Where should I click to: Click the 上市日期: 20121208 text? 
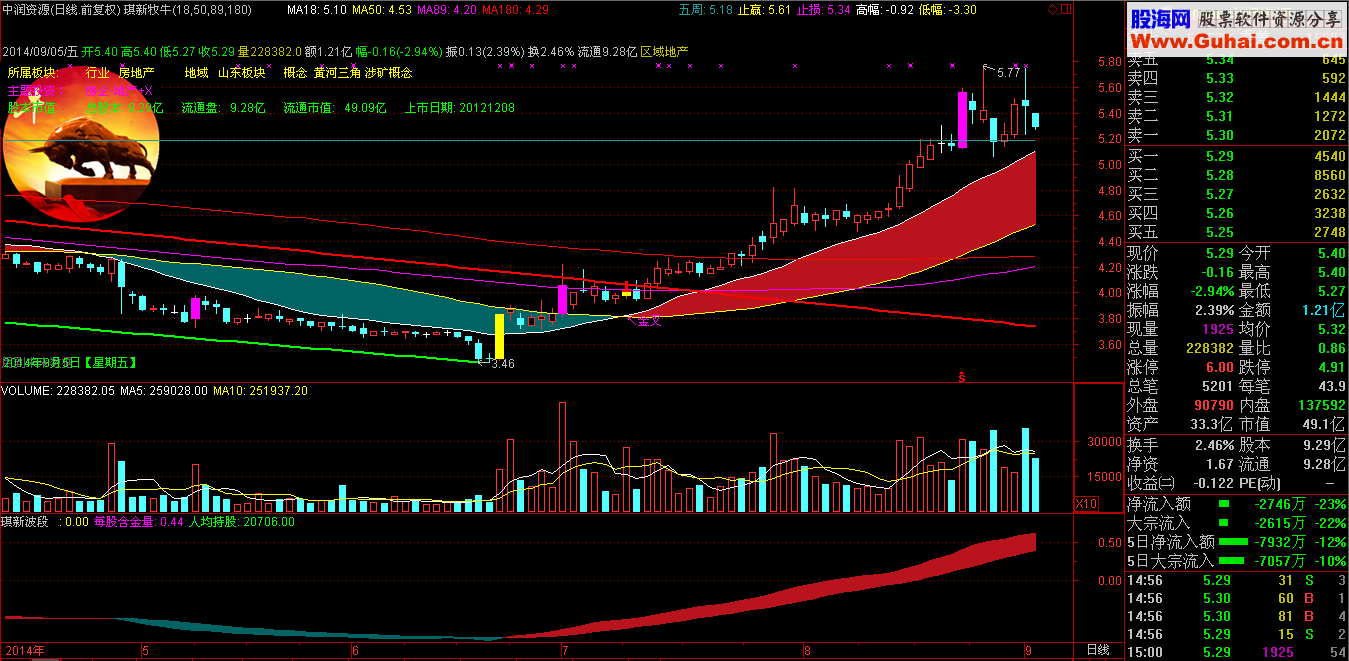(x=460, y=107)
